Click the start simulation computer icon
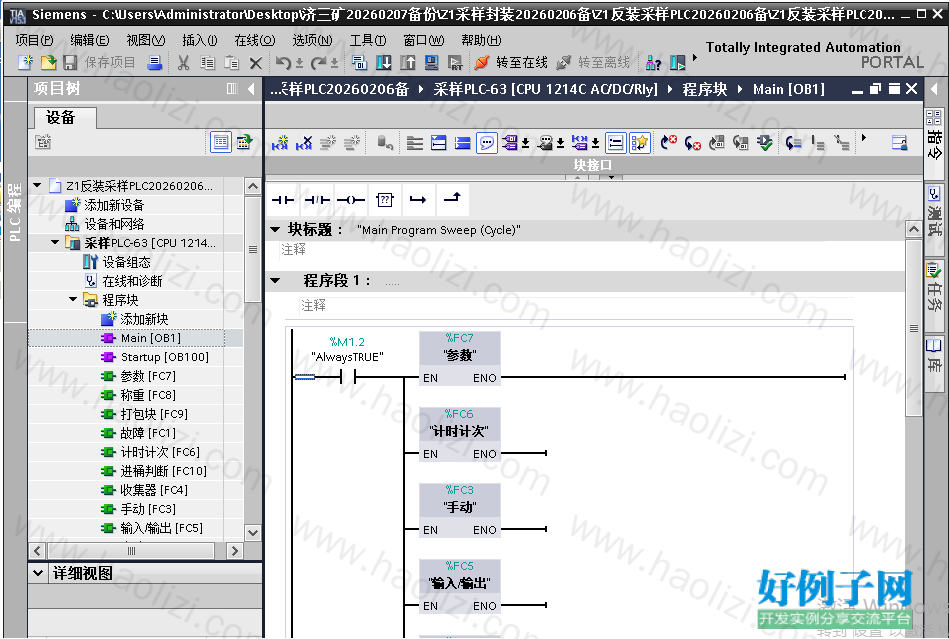The image size is (949, 639). pos(432,62)
